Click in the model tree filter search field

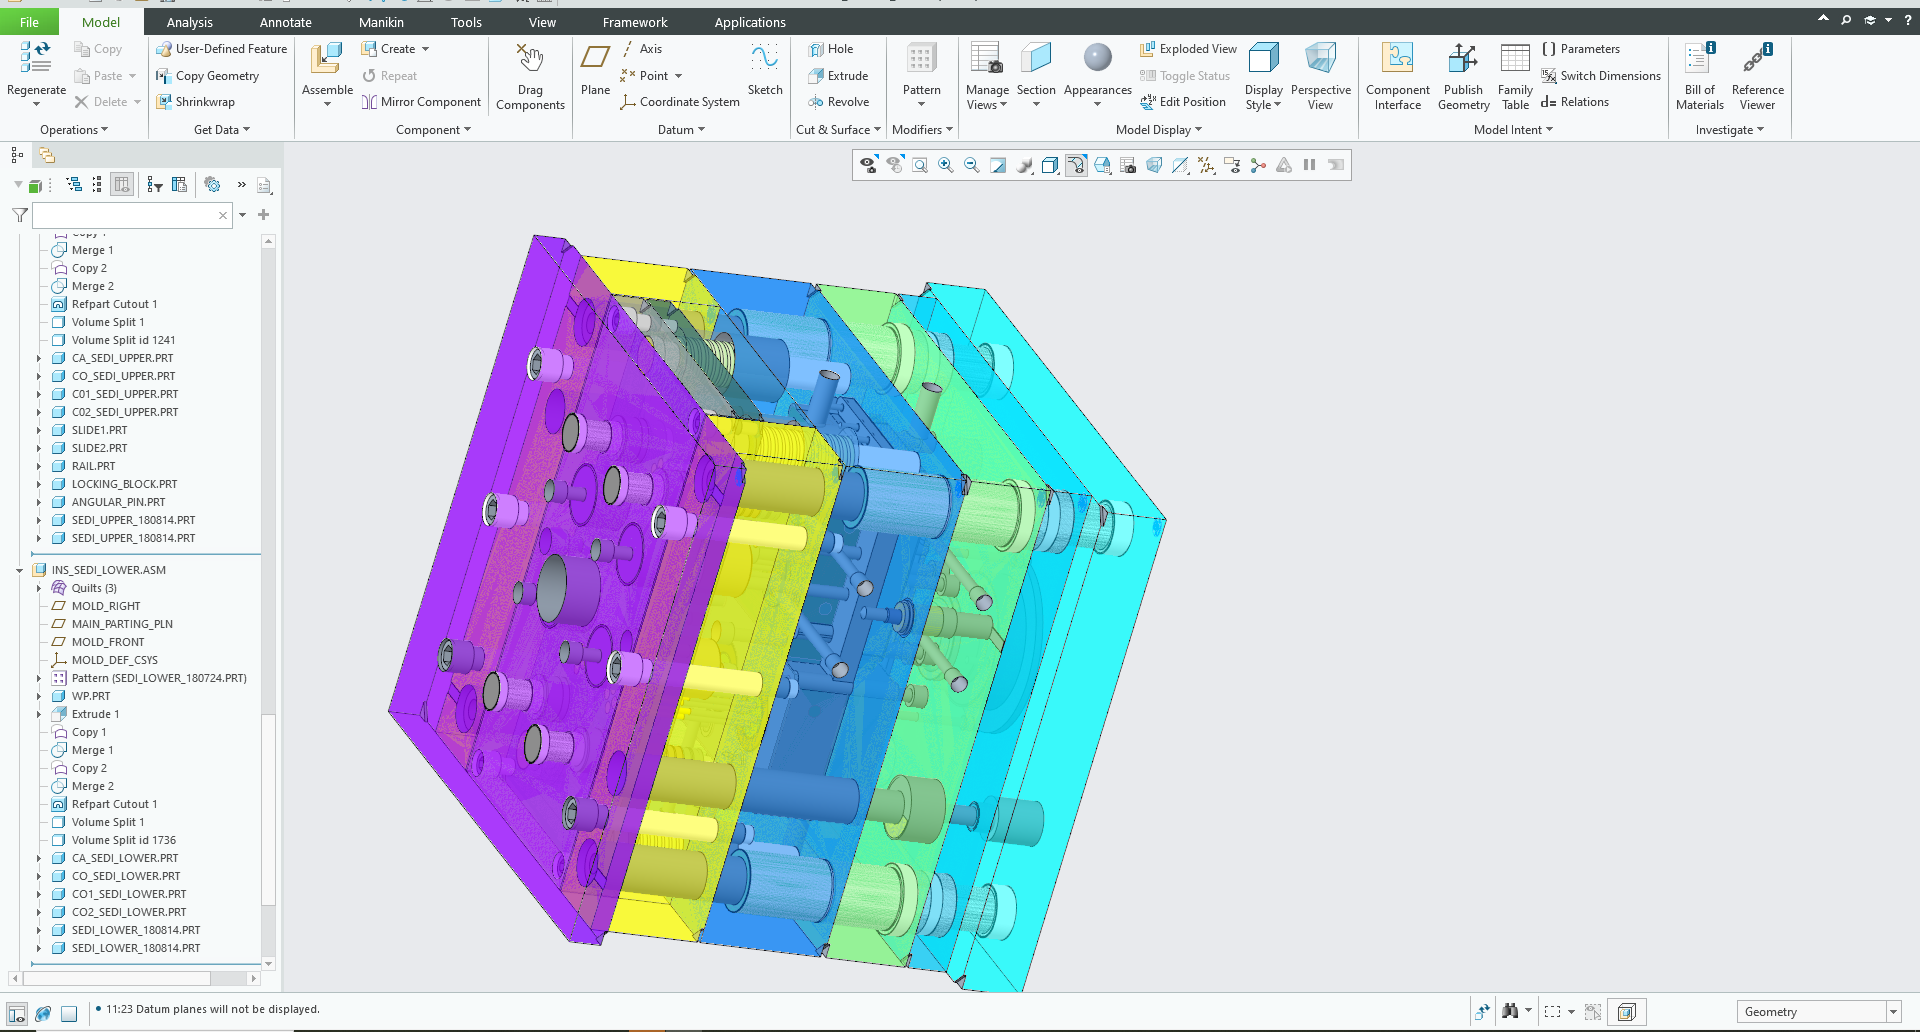pos(125,216)
